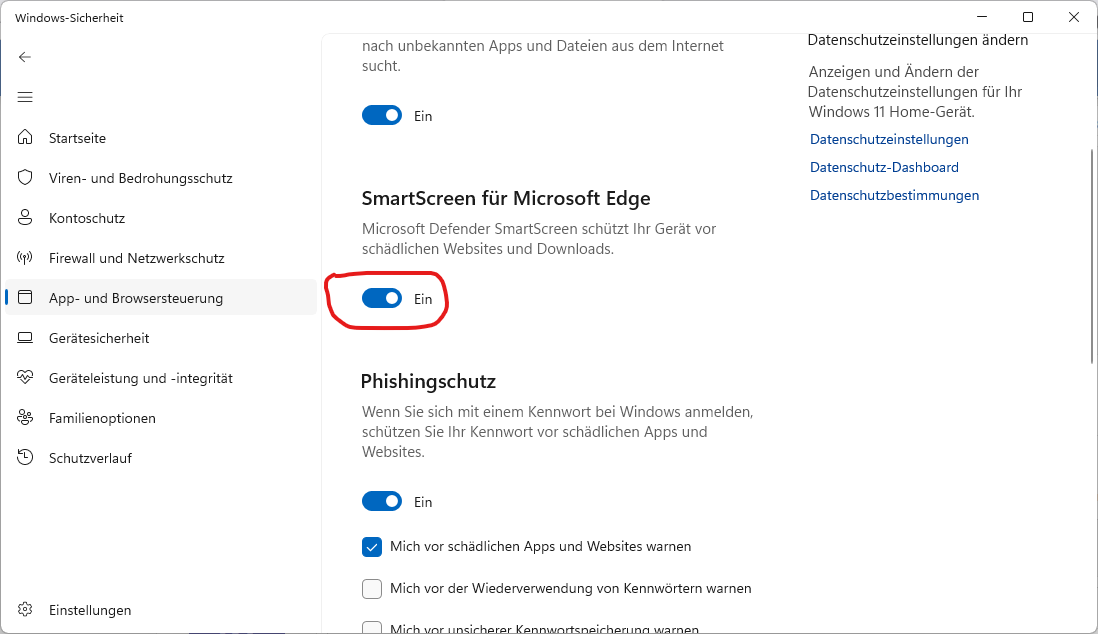Click the vertical scrollbar on the right
The width and height of the screenshot is (1098, 634).
pyautogui.click(x=1092, y=256)
